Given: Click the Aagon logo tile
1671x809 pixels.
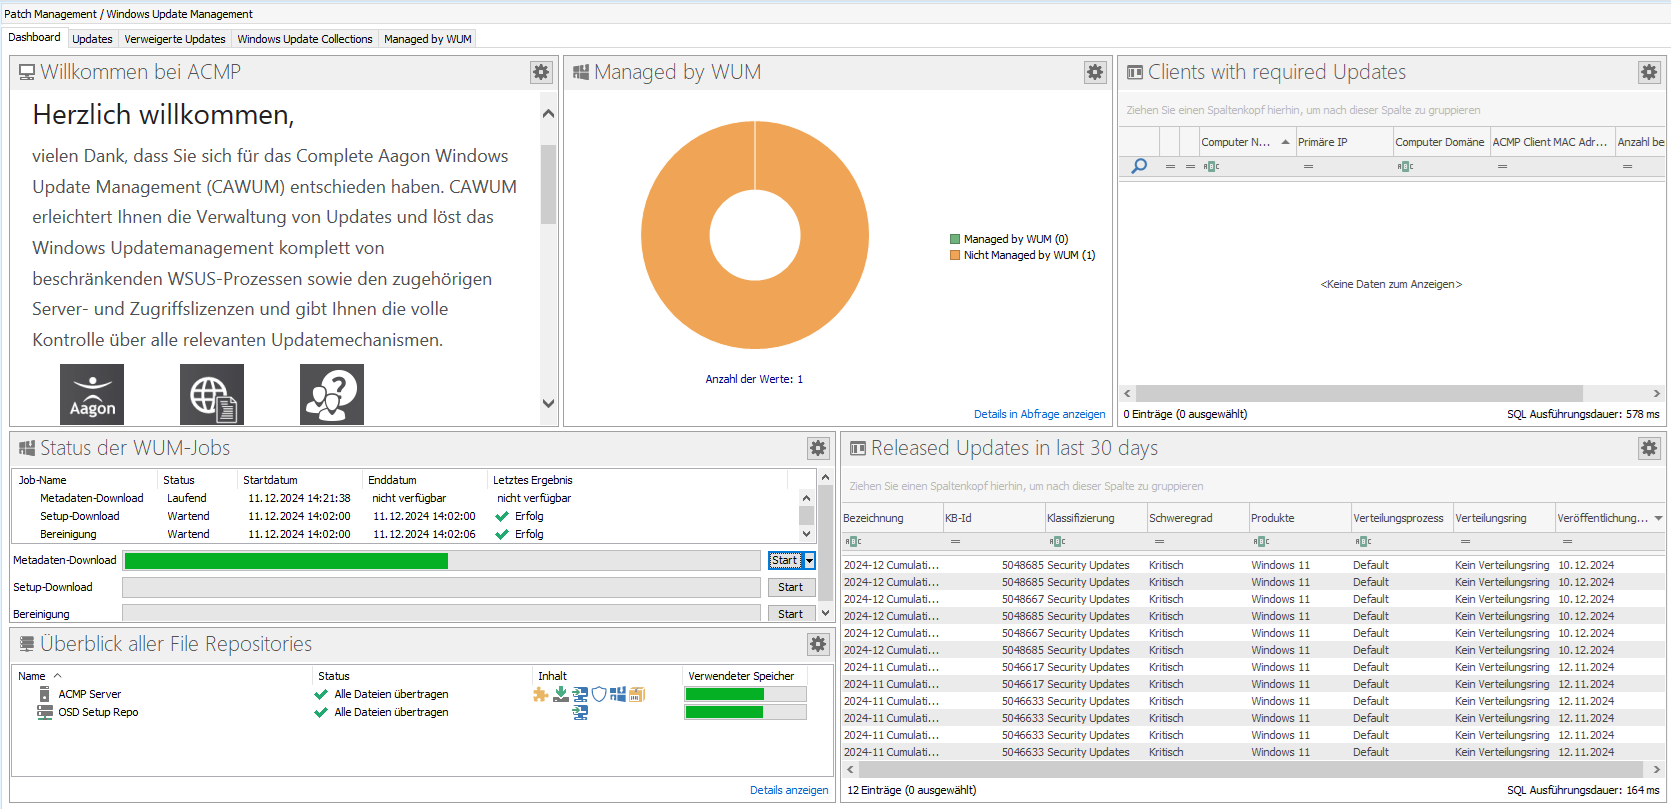Looking at the screenshot, I should pyautogui.click(x=92, y=394).
